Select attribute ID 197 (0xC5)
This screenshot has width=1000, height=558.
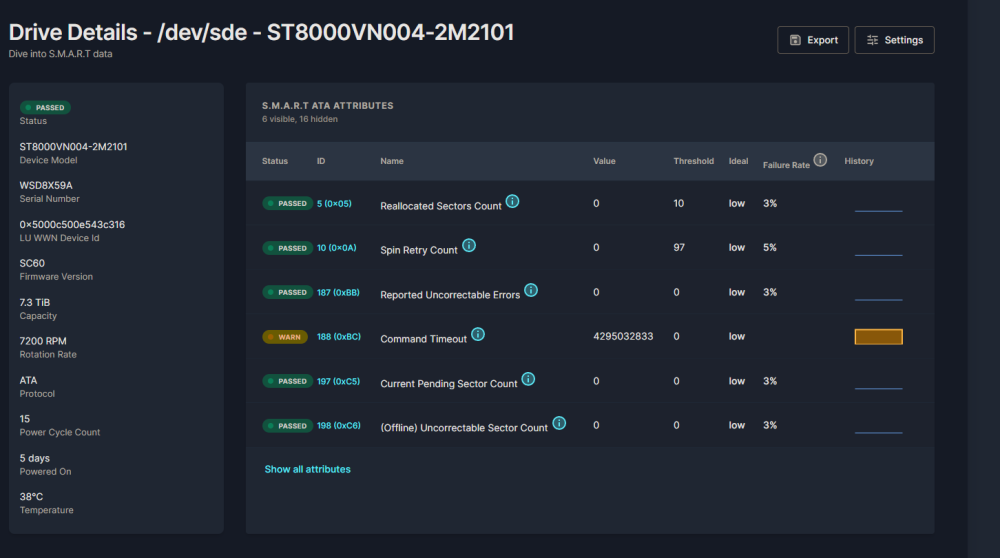click(338, 381)
